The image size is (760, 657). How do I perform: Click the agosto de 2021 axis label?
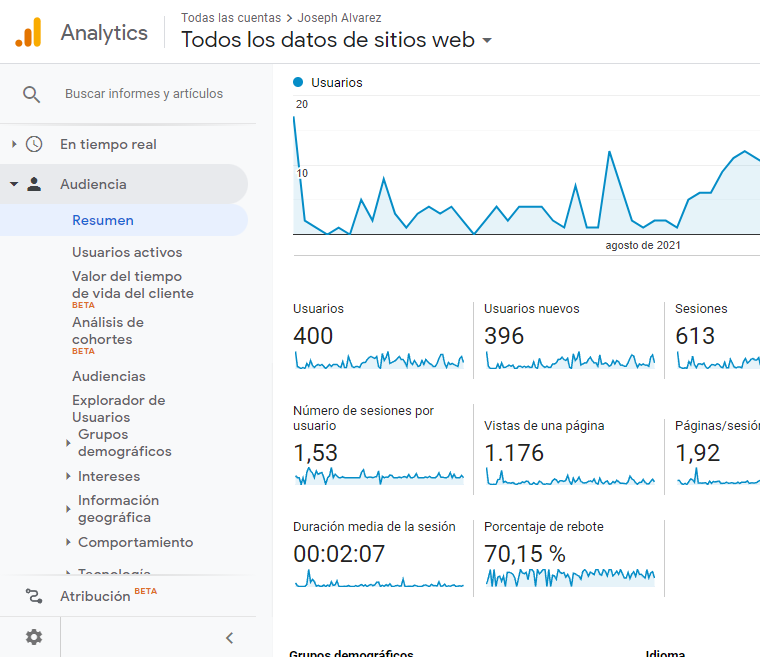643,245
